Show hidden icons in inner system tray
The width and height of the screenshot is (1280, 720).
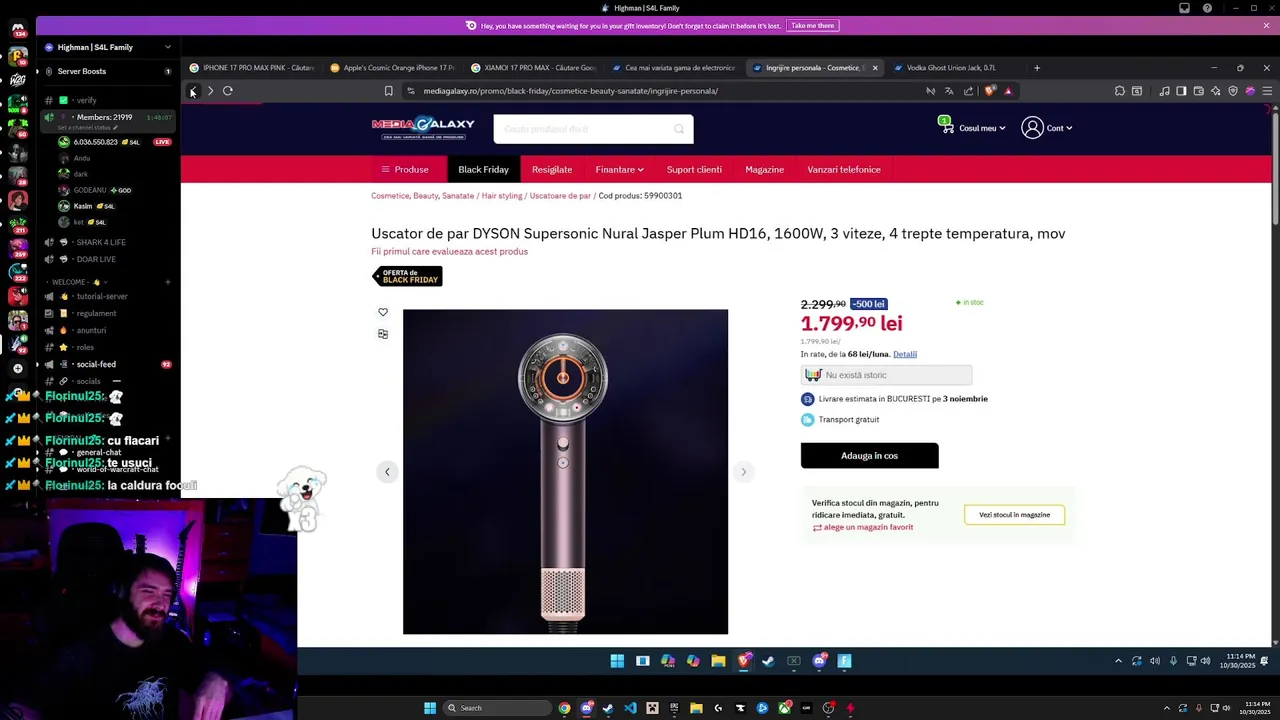click(1118, 661)
